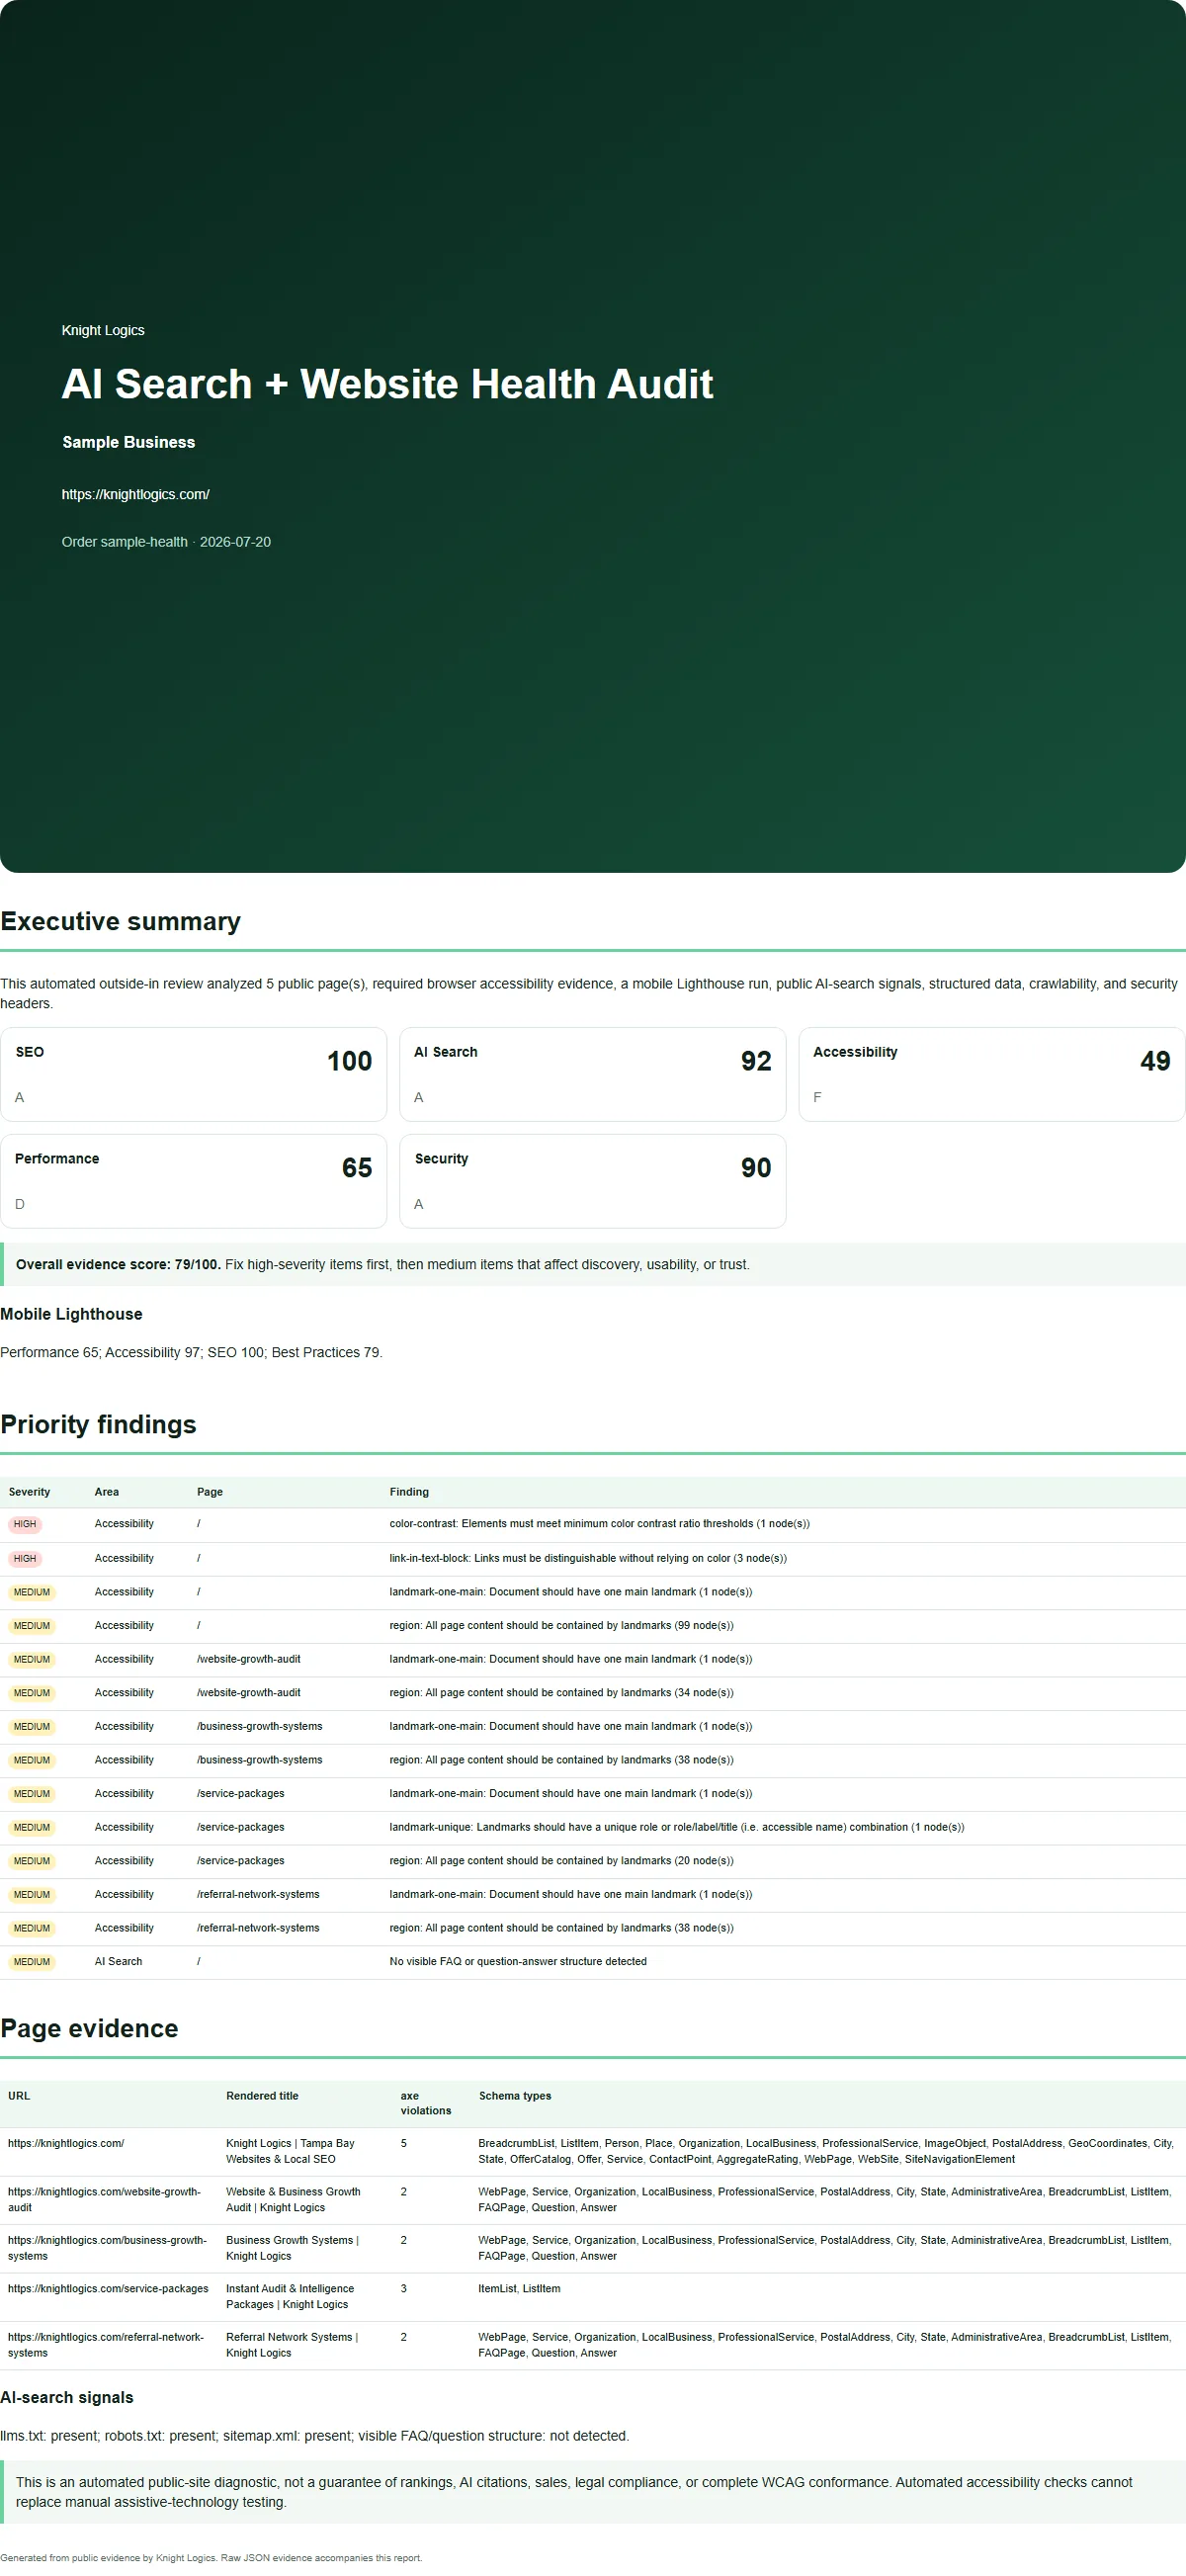Click the axe violations column header
The width and height of the screenshot is (1186, 2576).
pos(426,2103)
